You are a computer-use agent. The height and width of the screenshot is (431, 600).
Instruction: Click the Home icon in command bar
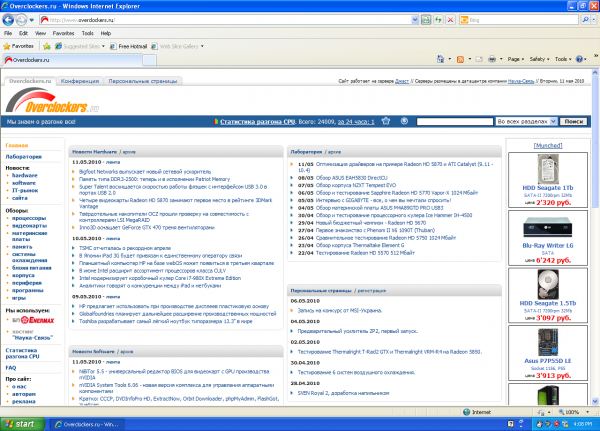[x=440, y=59]
